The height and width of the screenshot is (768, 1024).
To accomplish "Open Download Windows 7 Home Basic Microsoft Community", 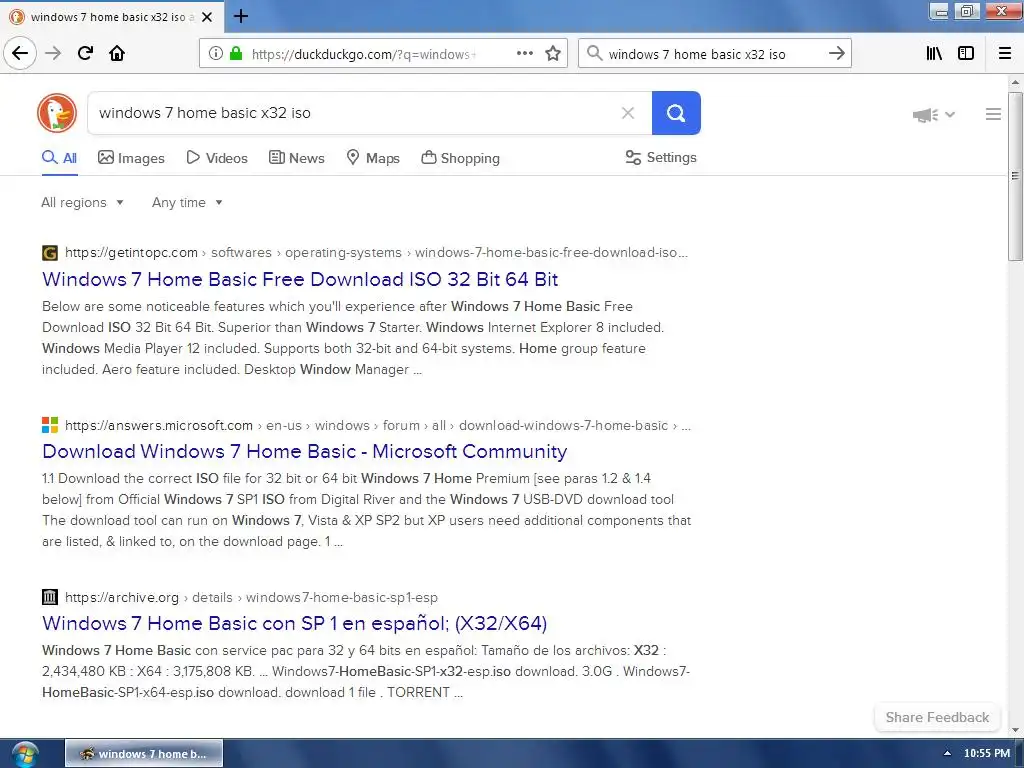I will coord(304,451).
